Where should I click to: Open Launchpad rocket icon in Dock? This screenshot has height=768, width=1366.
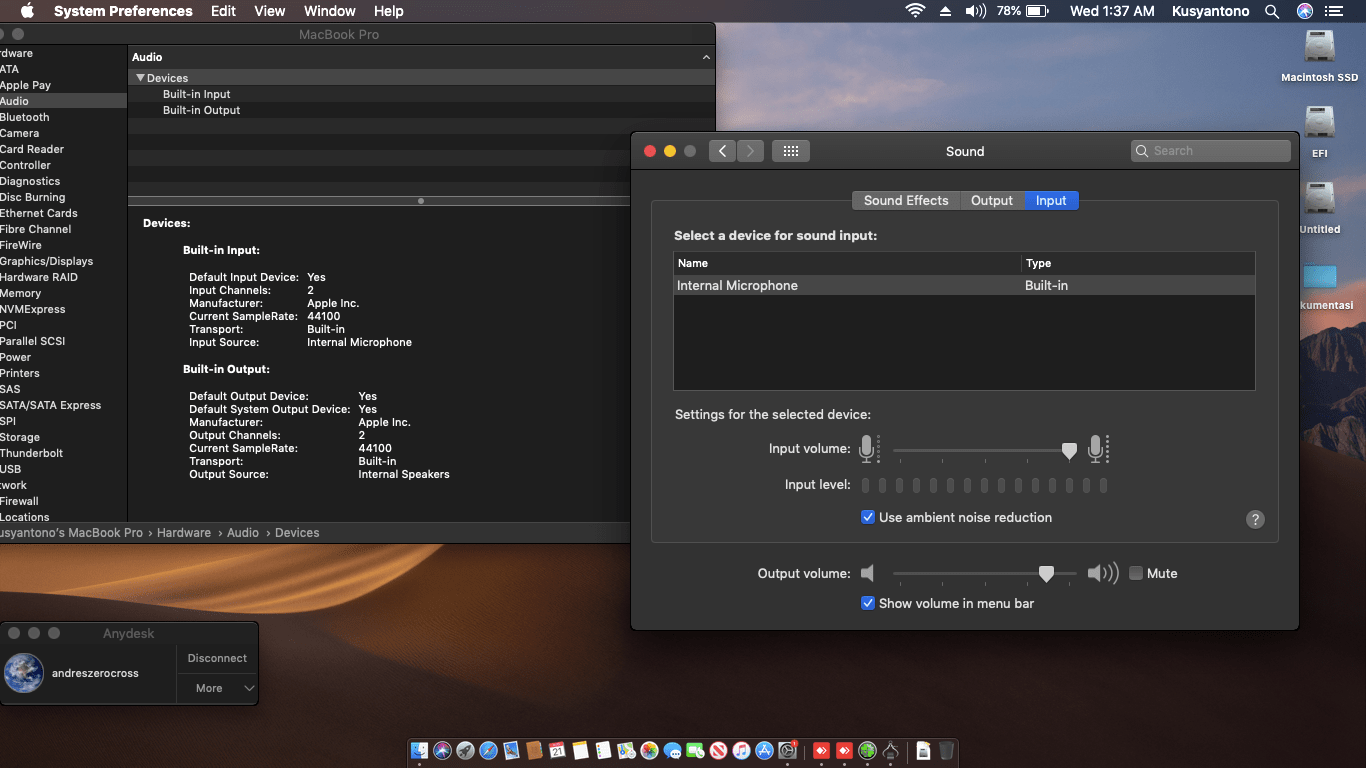[x=466, y=750]
